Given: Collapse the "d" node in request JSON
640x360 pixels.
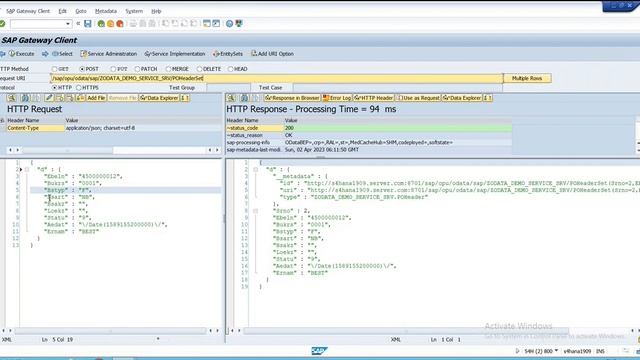Looking at the screenshot, I should tap(27, 169).
